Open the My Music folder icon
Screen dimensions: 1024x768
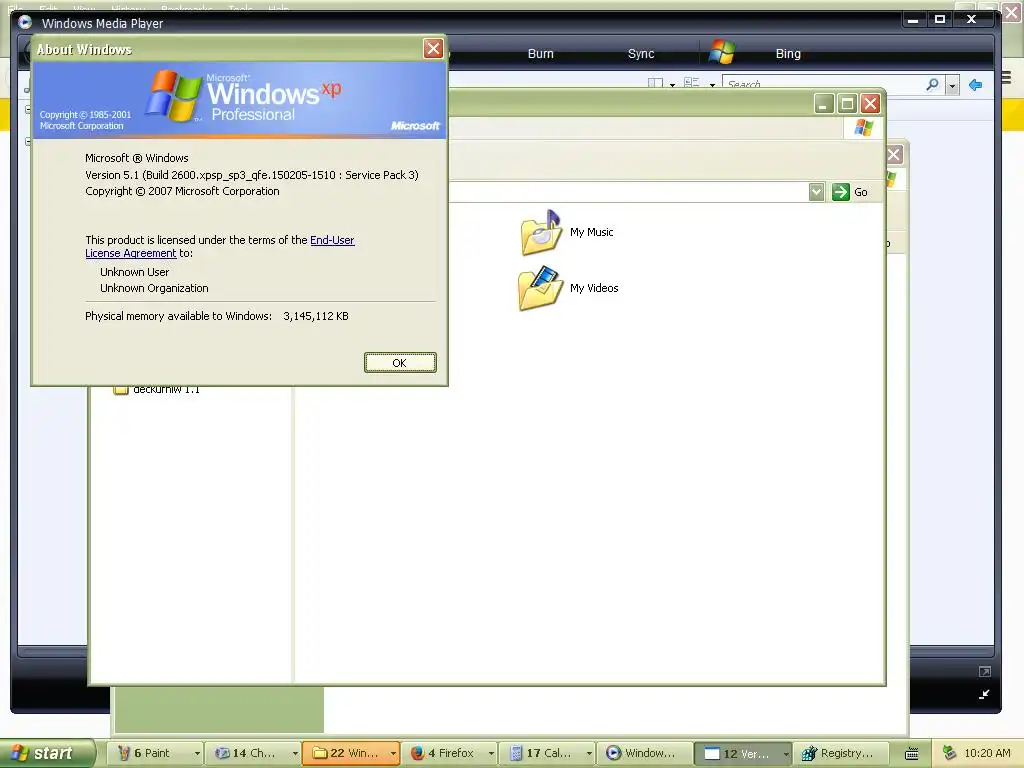click(x=541, y=232)
